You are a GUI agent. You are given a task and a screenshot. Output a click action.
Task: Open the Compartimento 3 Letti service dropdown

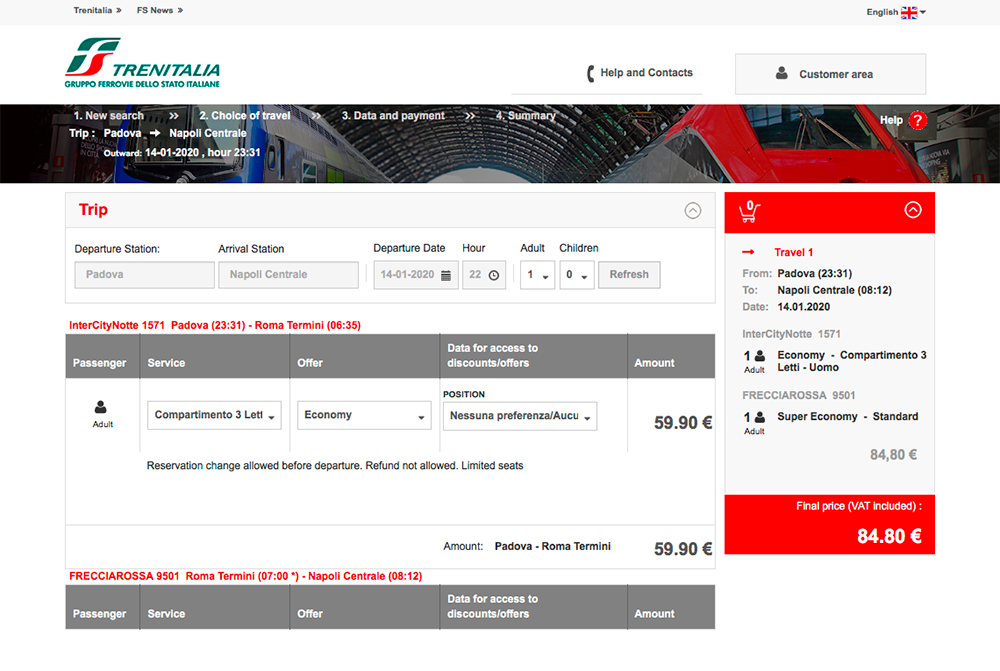214,415
